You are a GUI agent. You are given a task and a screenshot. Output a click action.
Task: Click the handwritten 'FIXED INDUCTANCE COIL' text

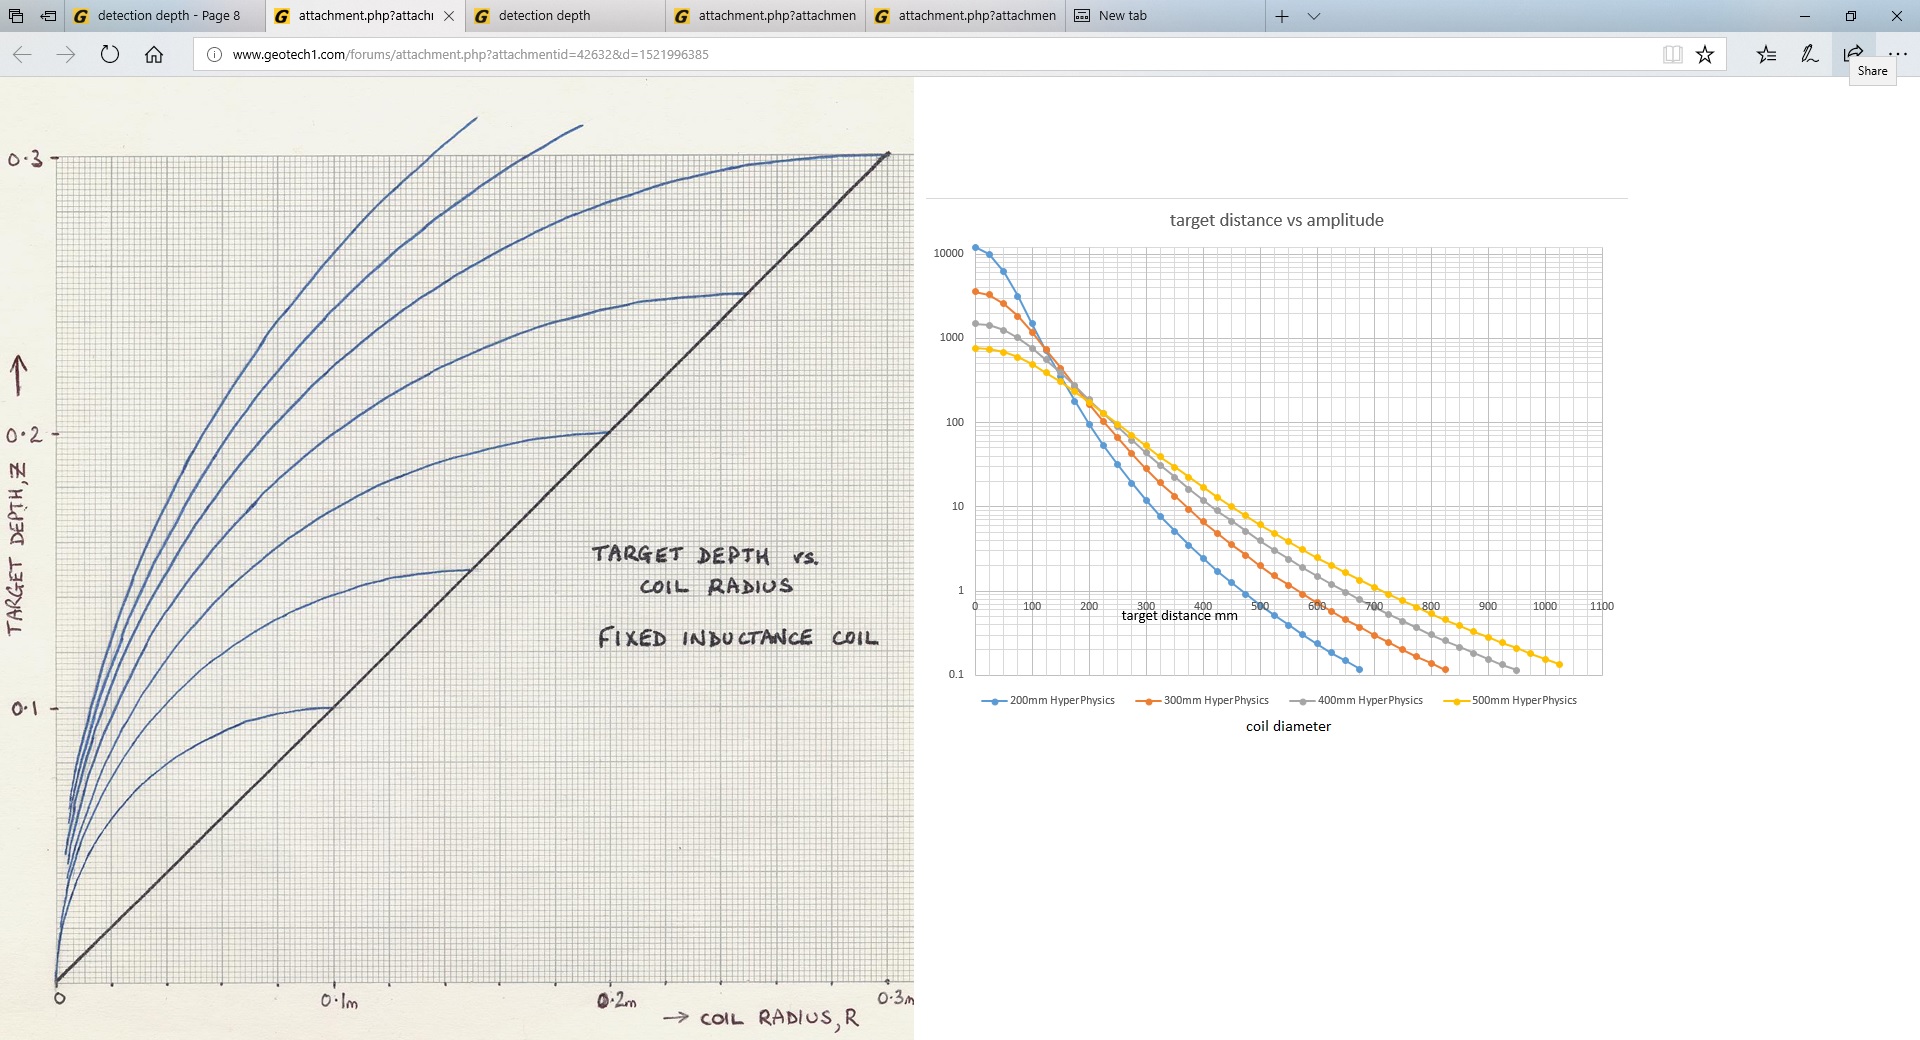coord(738,638)
